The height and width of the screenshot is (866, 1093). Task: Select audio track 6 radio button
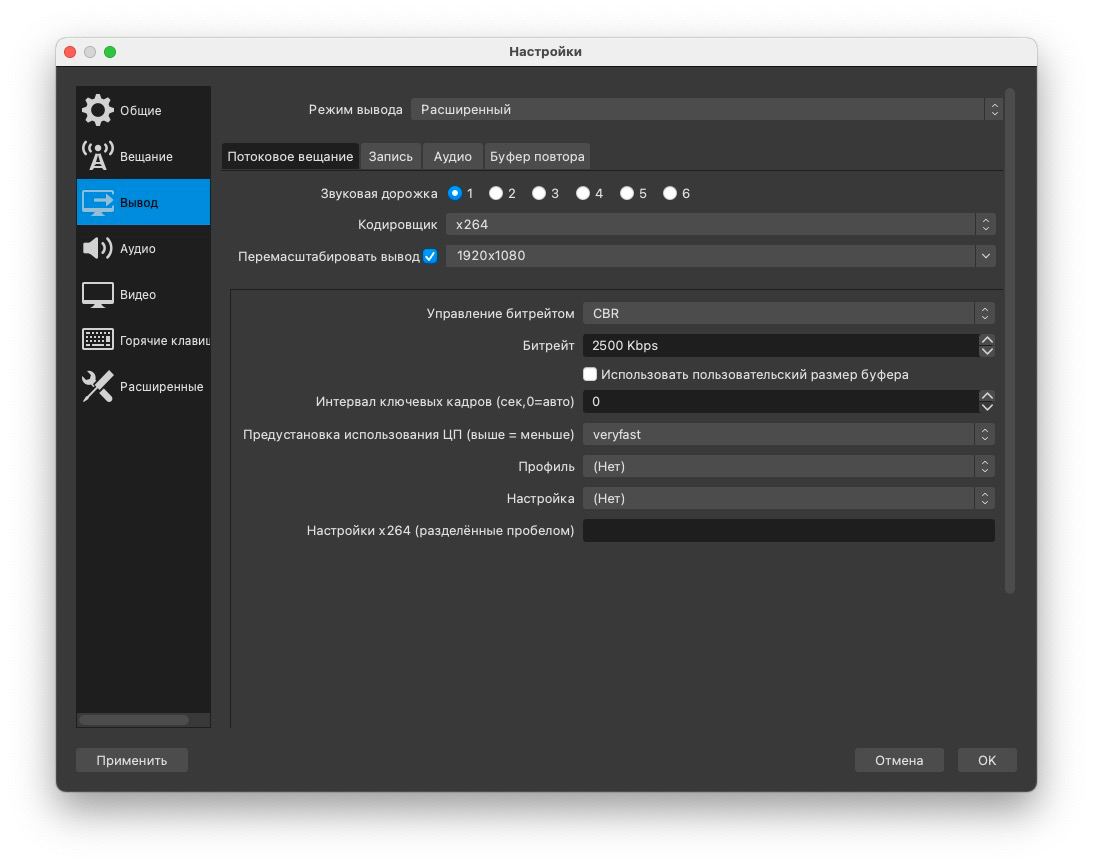670,193
